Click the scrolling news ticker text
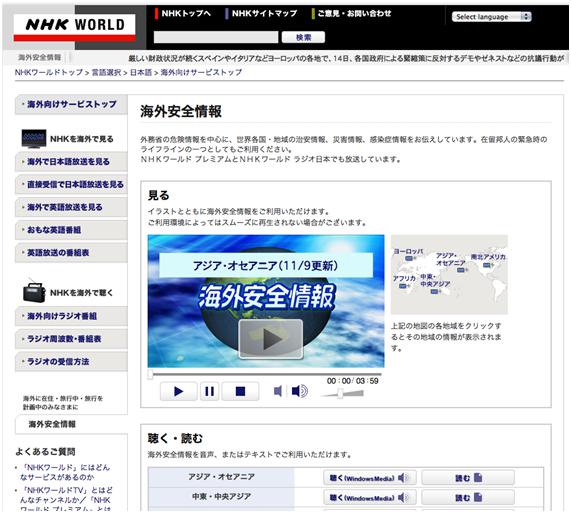This screenshot has height=513, width=571. click(346, 58)
